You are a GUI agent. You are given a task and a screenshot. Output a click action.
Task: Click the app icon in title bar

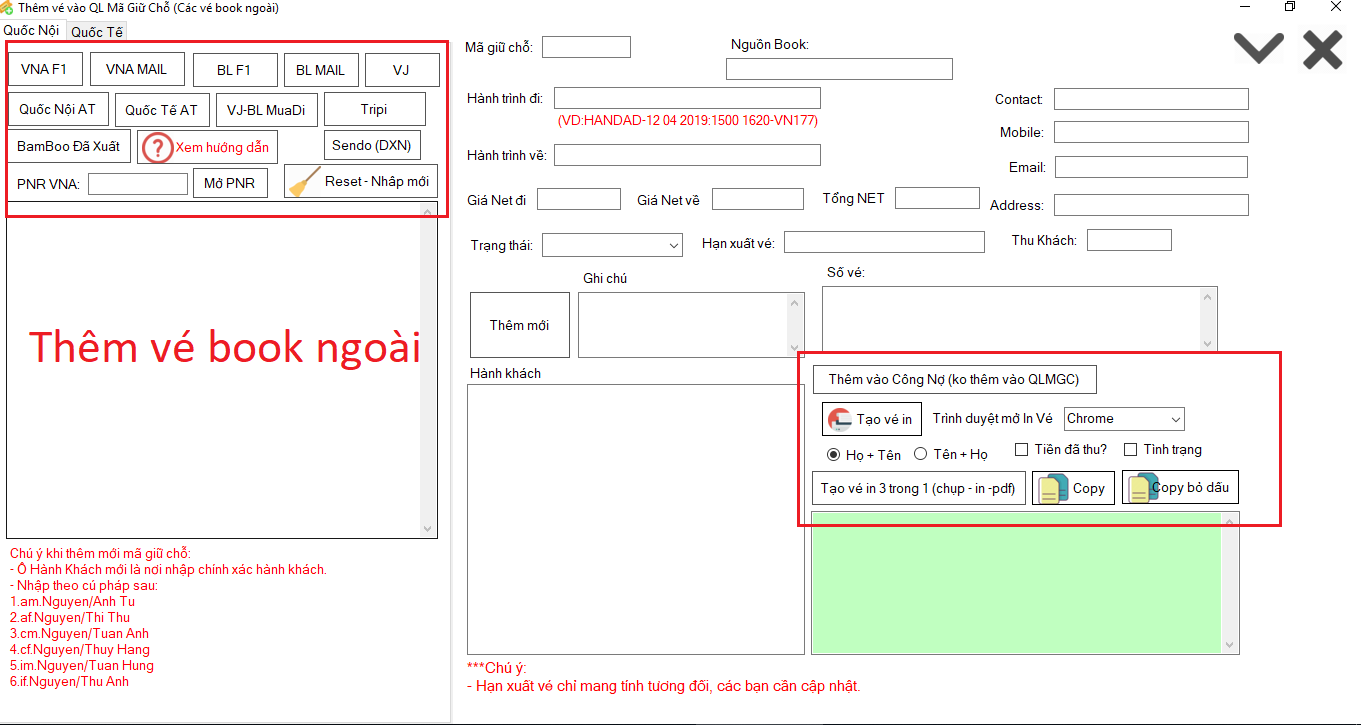(8, 8)
